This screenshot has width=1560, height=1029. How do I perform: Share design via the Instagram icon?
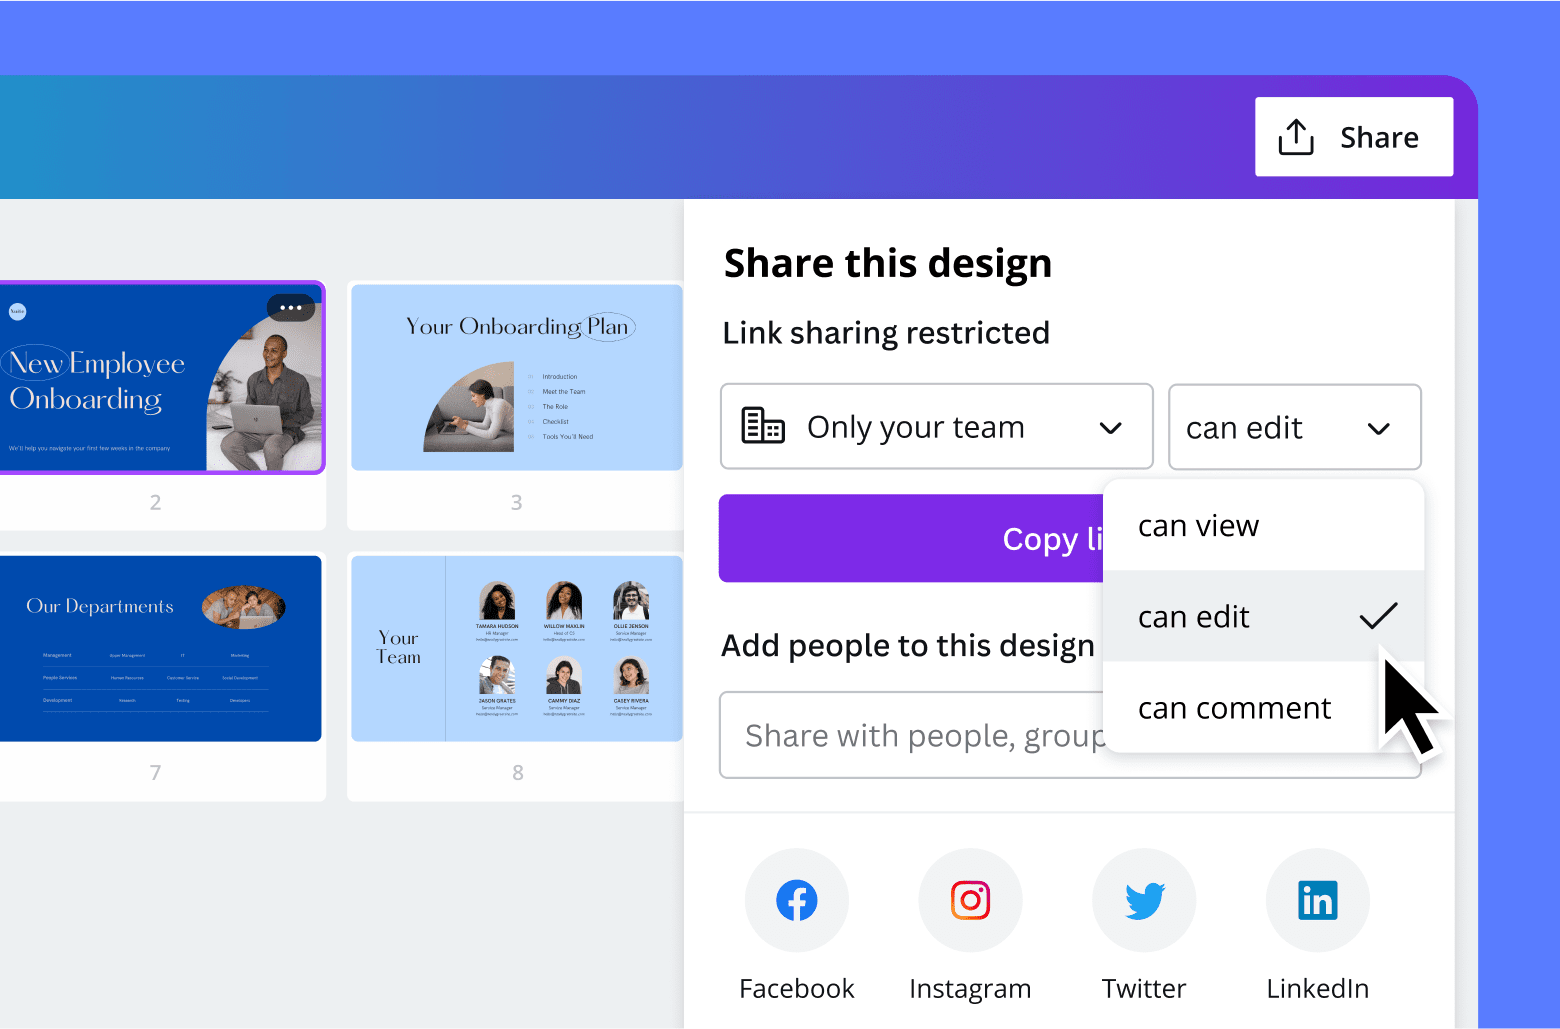click(x=969, y=899)
